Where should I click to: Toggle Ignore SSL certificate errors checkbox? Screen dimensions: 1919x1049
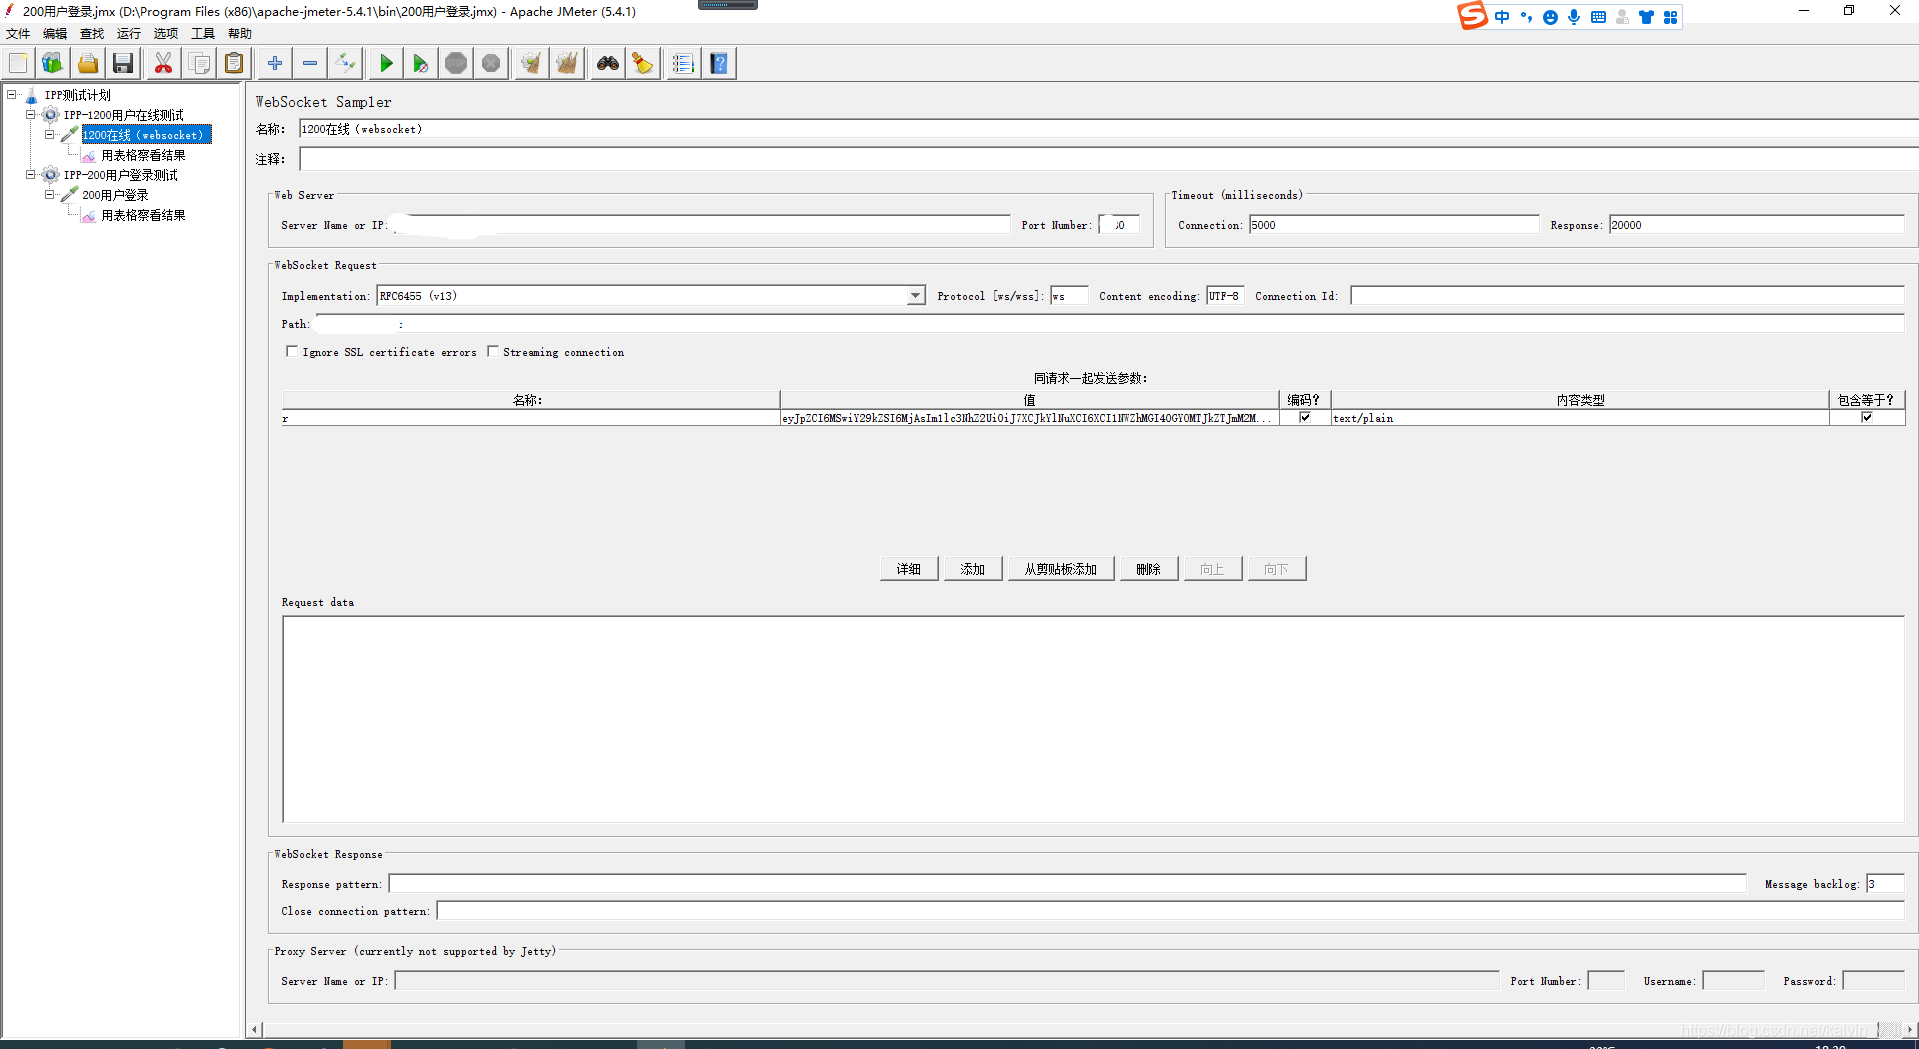[x=292, y=351]
